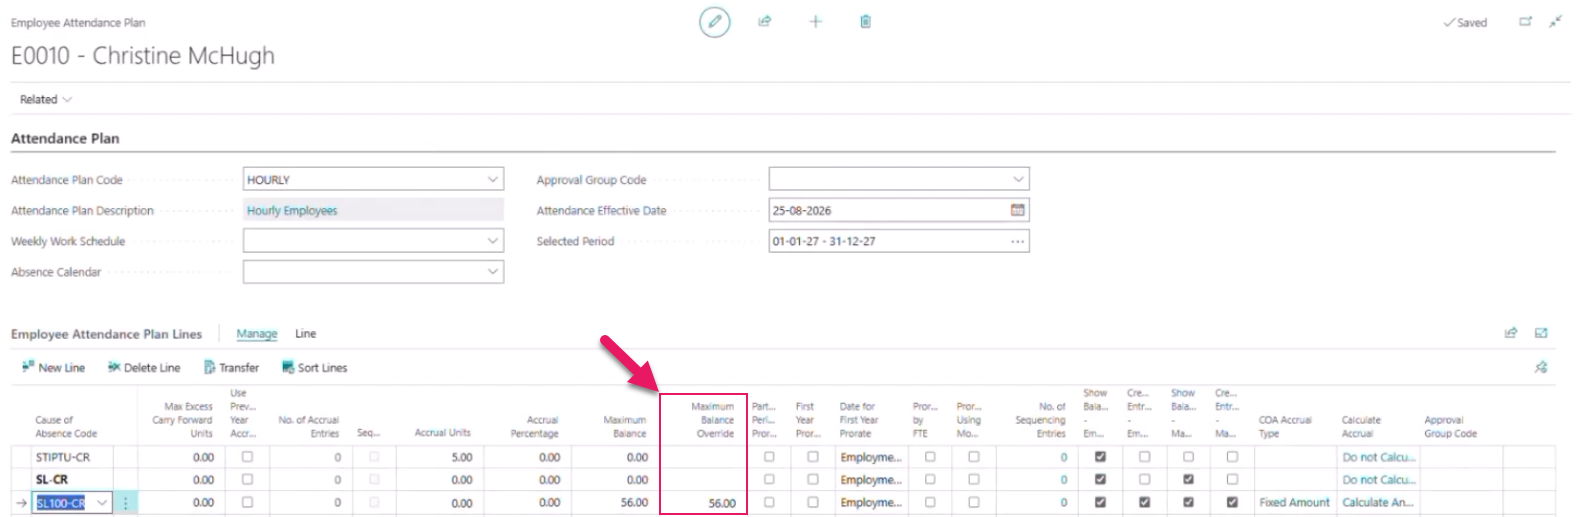The width and height of the screenshot is (1582, 517).
Task: Toggle Prorate by FTE checkbox for SL100-CR
Action: (x=930, y=502)
